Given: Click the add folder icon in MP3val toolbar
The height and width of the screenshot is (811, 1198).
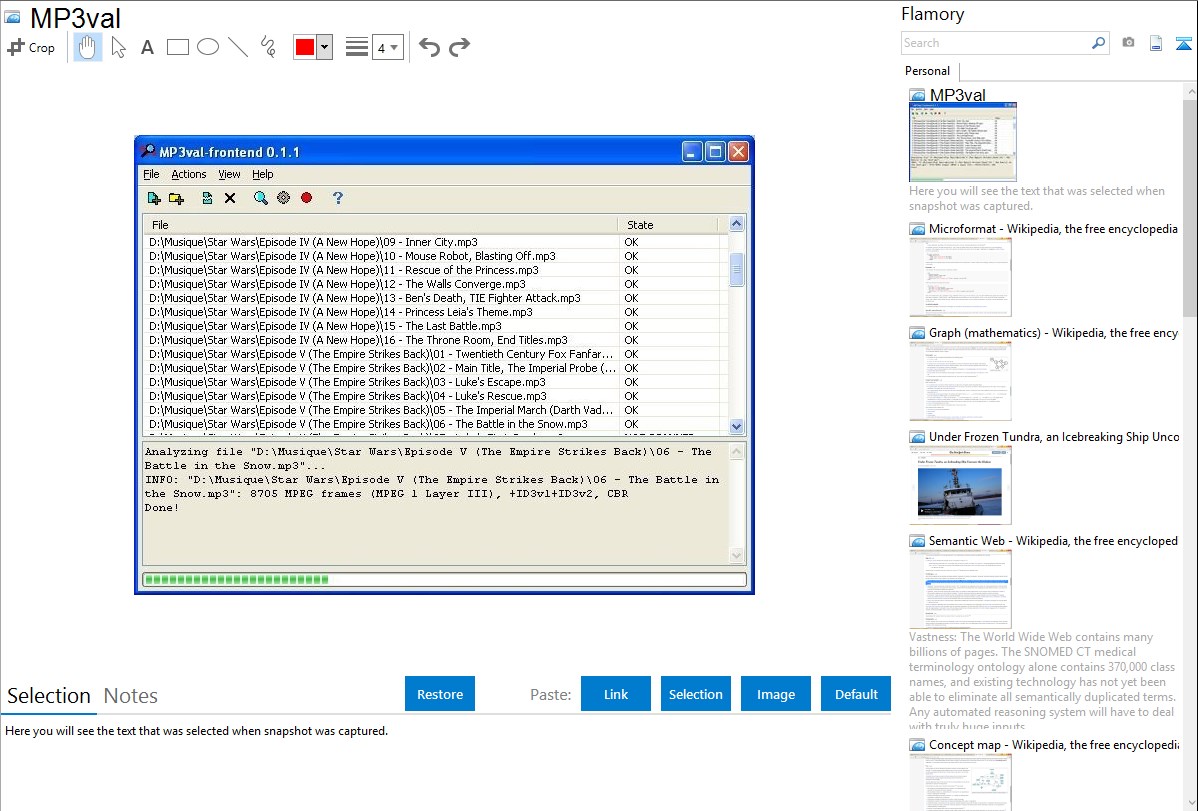Looking at the screenshot, I should tap(176, 199).
